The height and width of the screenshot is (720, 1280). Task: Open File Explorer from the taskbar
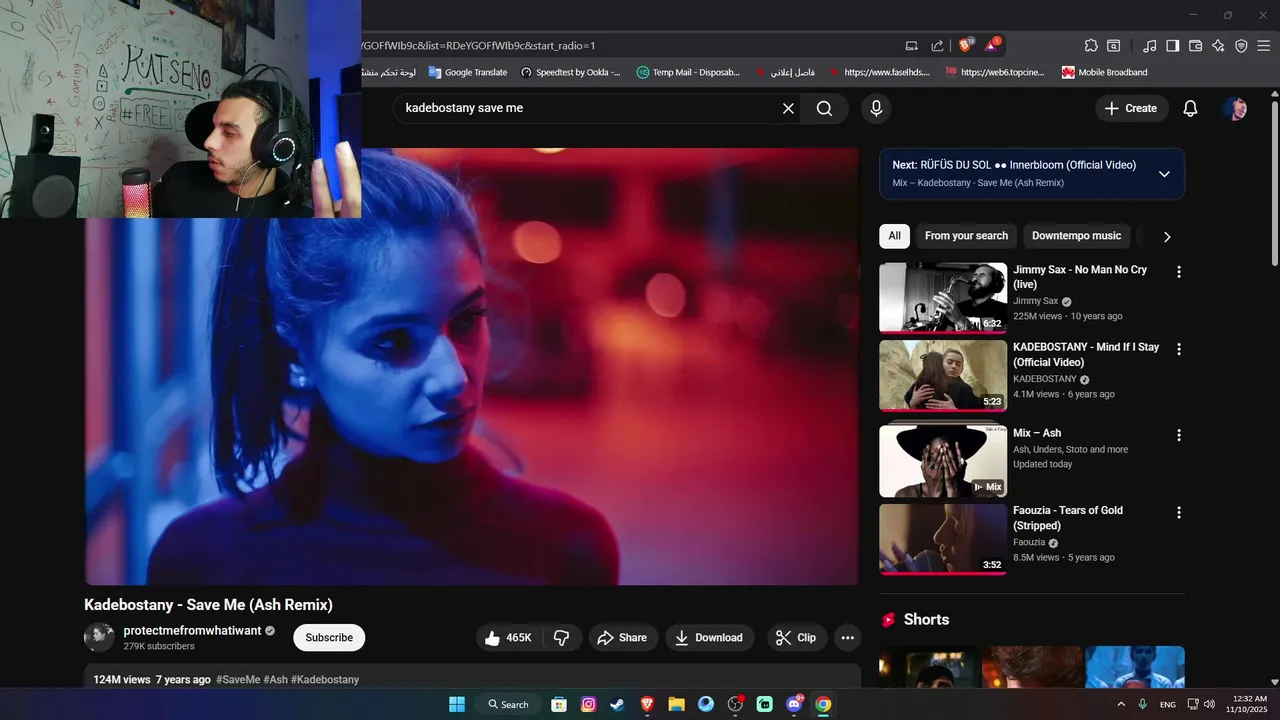[676, 704]
